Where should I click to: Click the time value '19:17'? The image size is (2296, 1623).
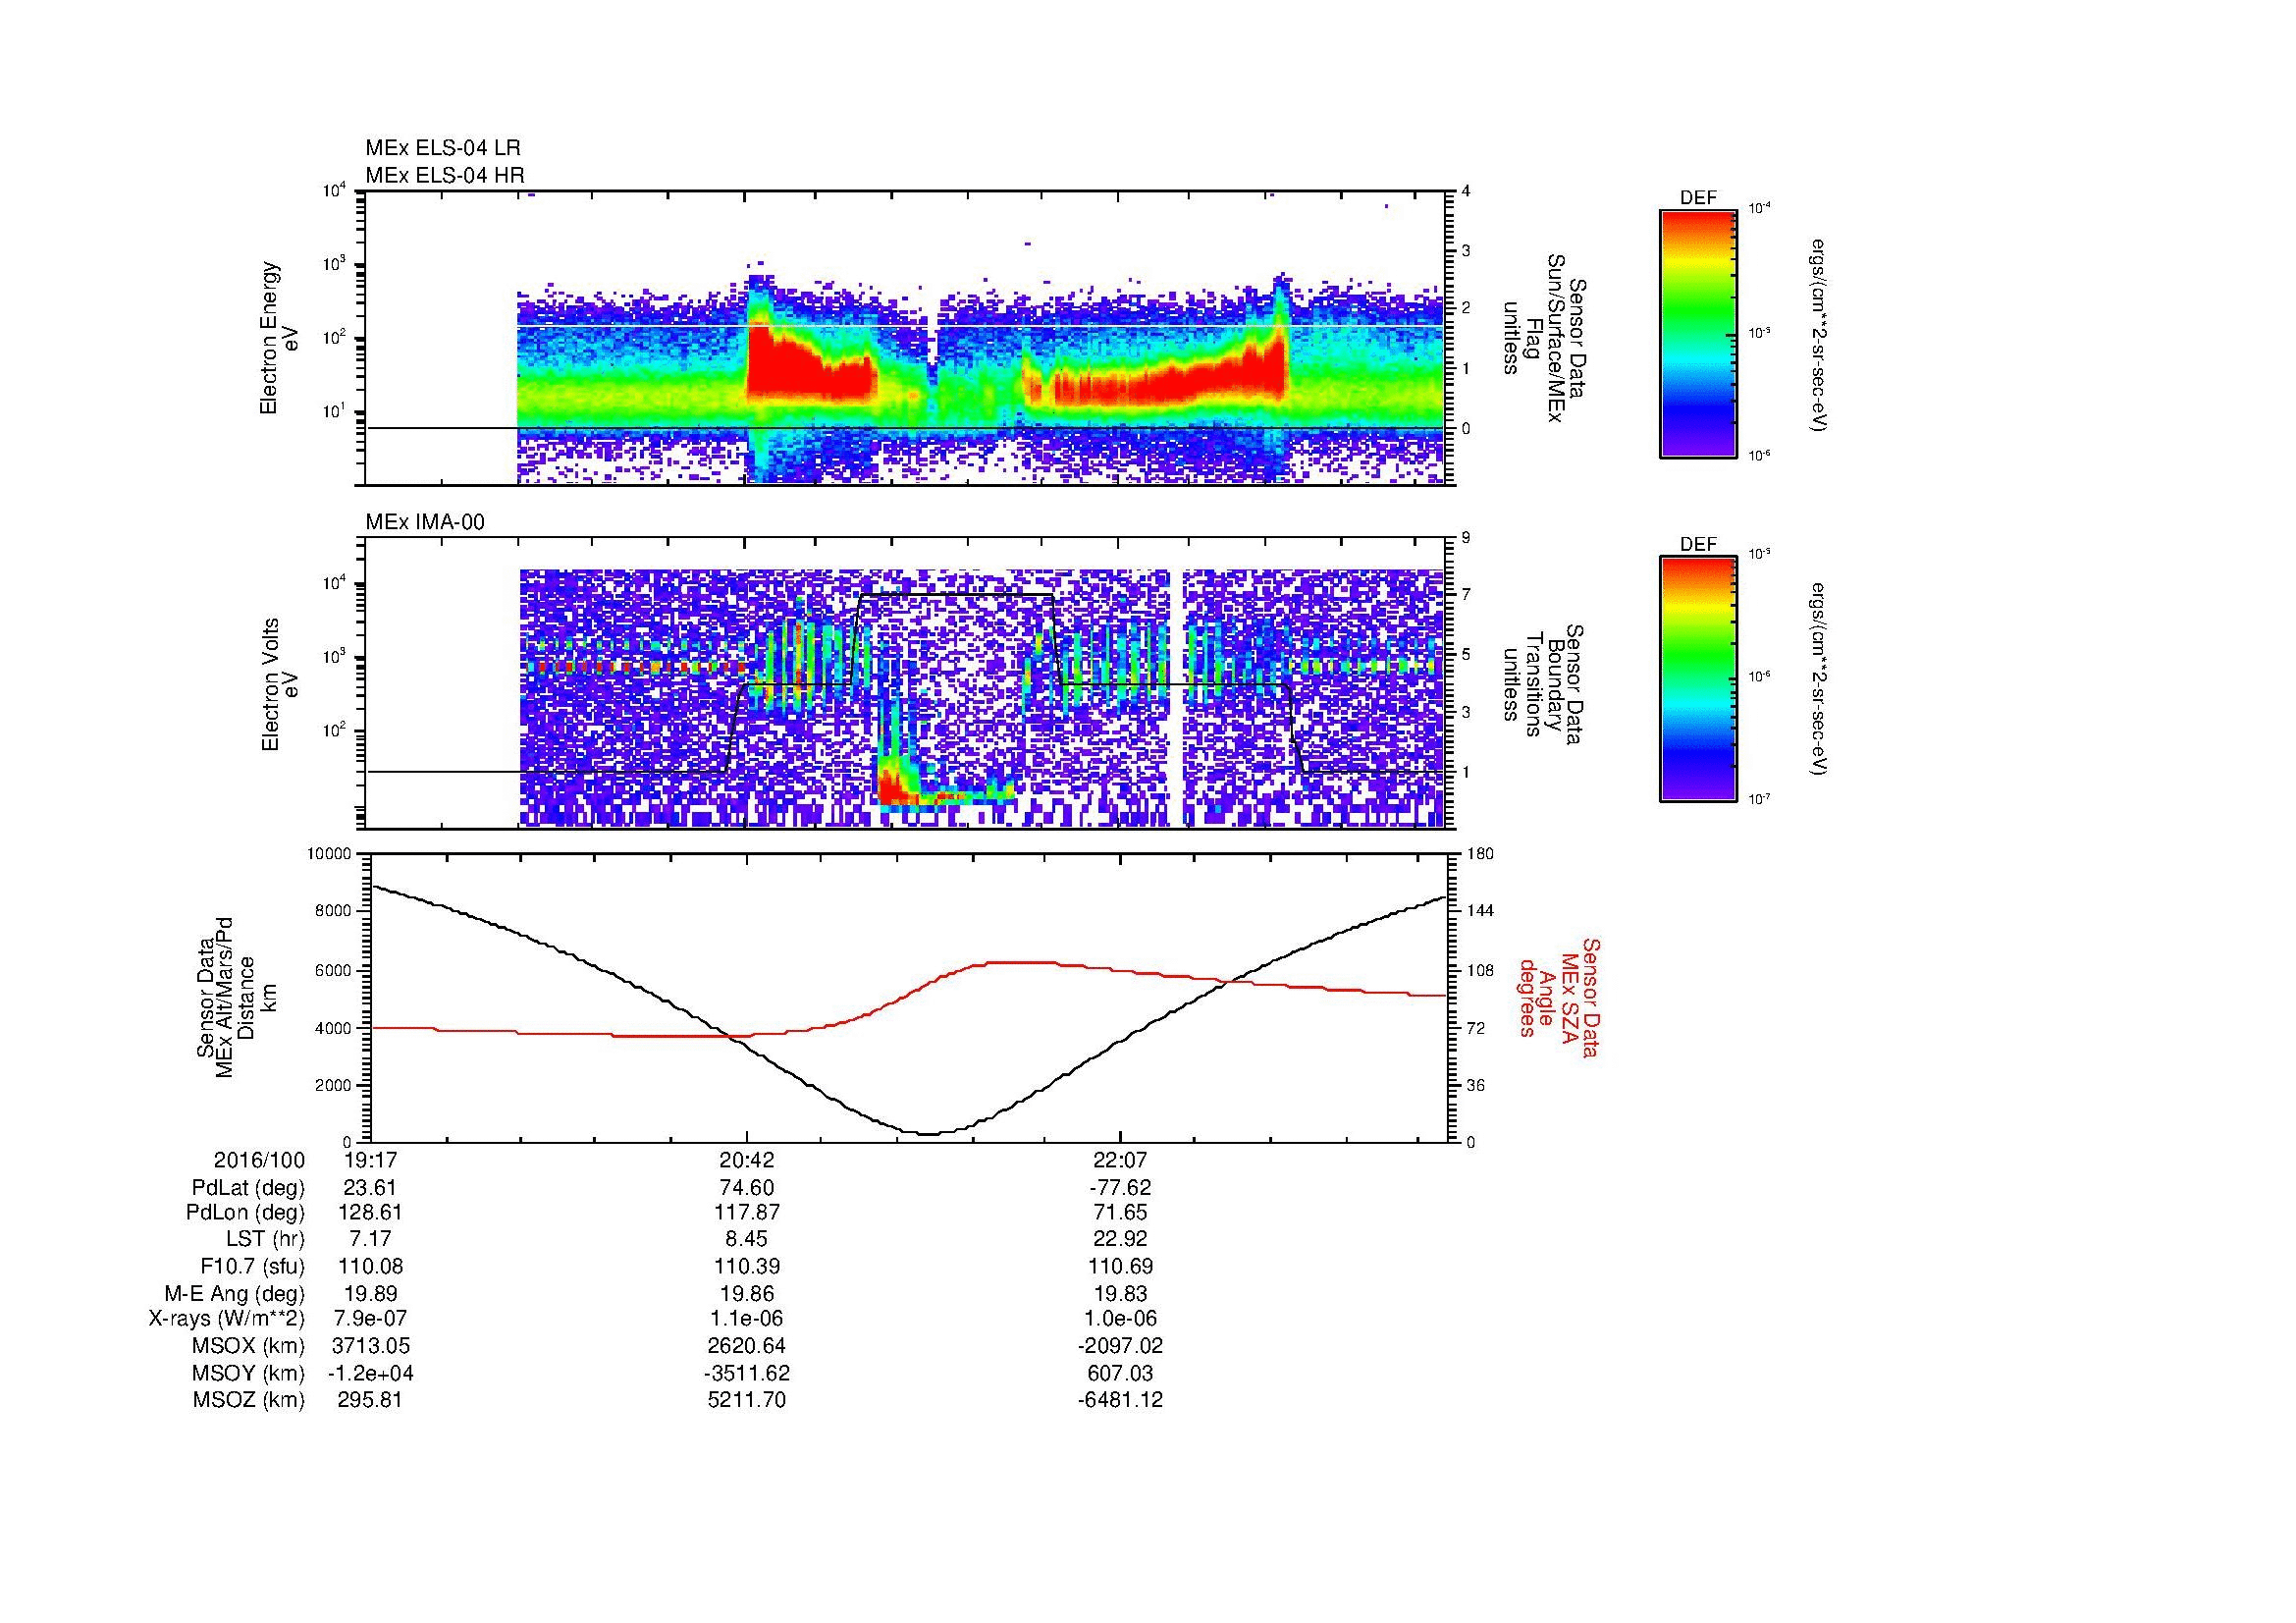click(371, 1160)
